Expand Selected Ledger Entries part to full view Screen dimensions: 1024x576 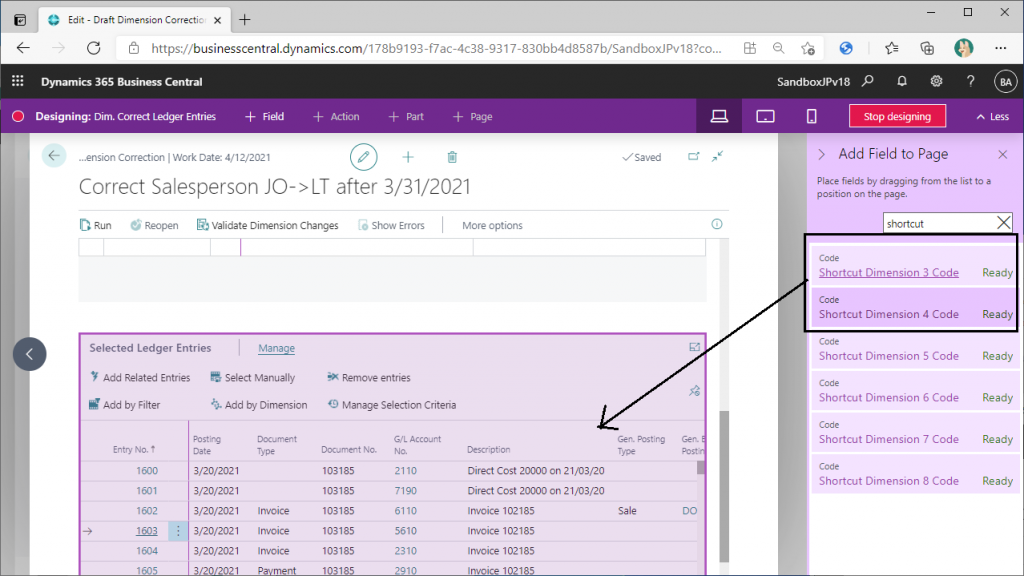(694, 347)
